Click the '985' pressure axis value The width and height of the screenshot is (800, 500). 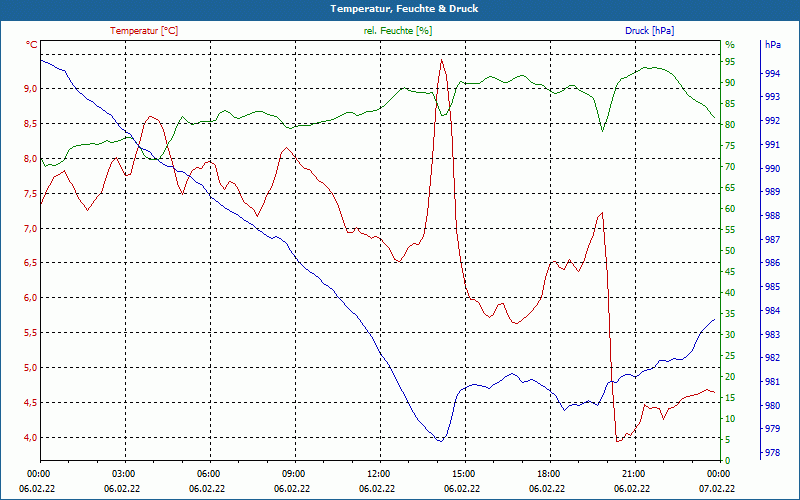coord(772,287)
